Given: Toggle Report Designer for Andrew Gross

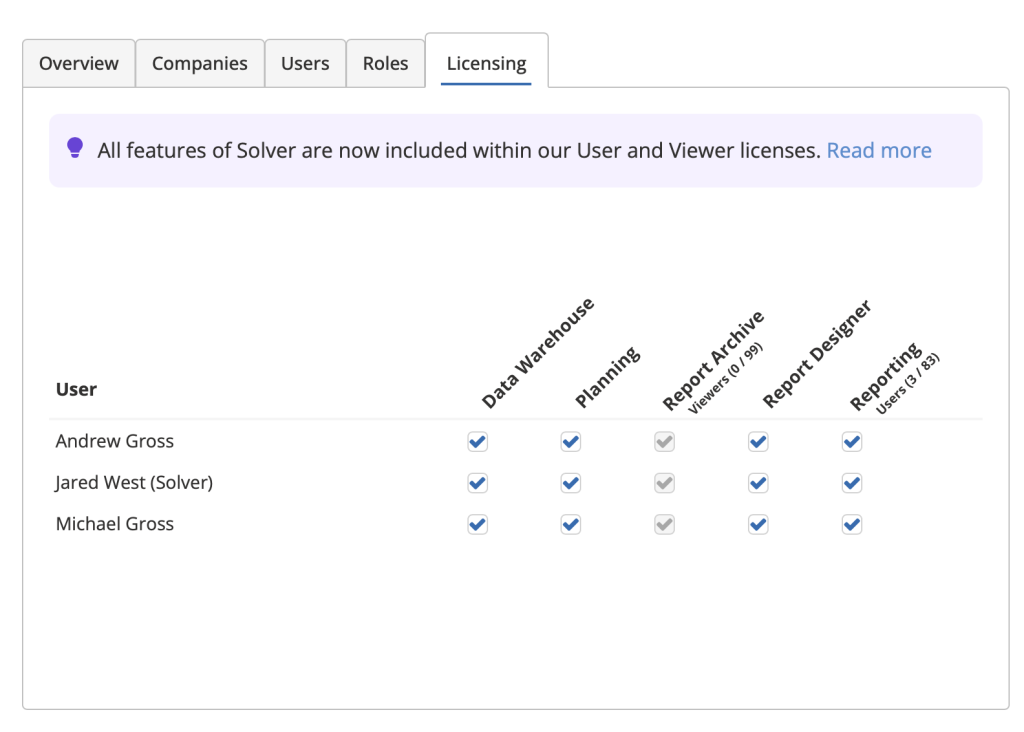Looking at the screenshot, I should [758, 442].
